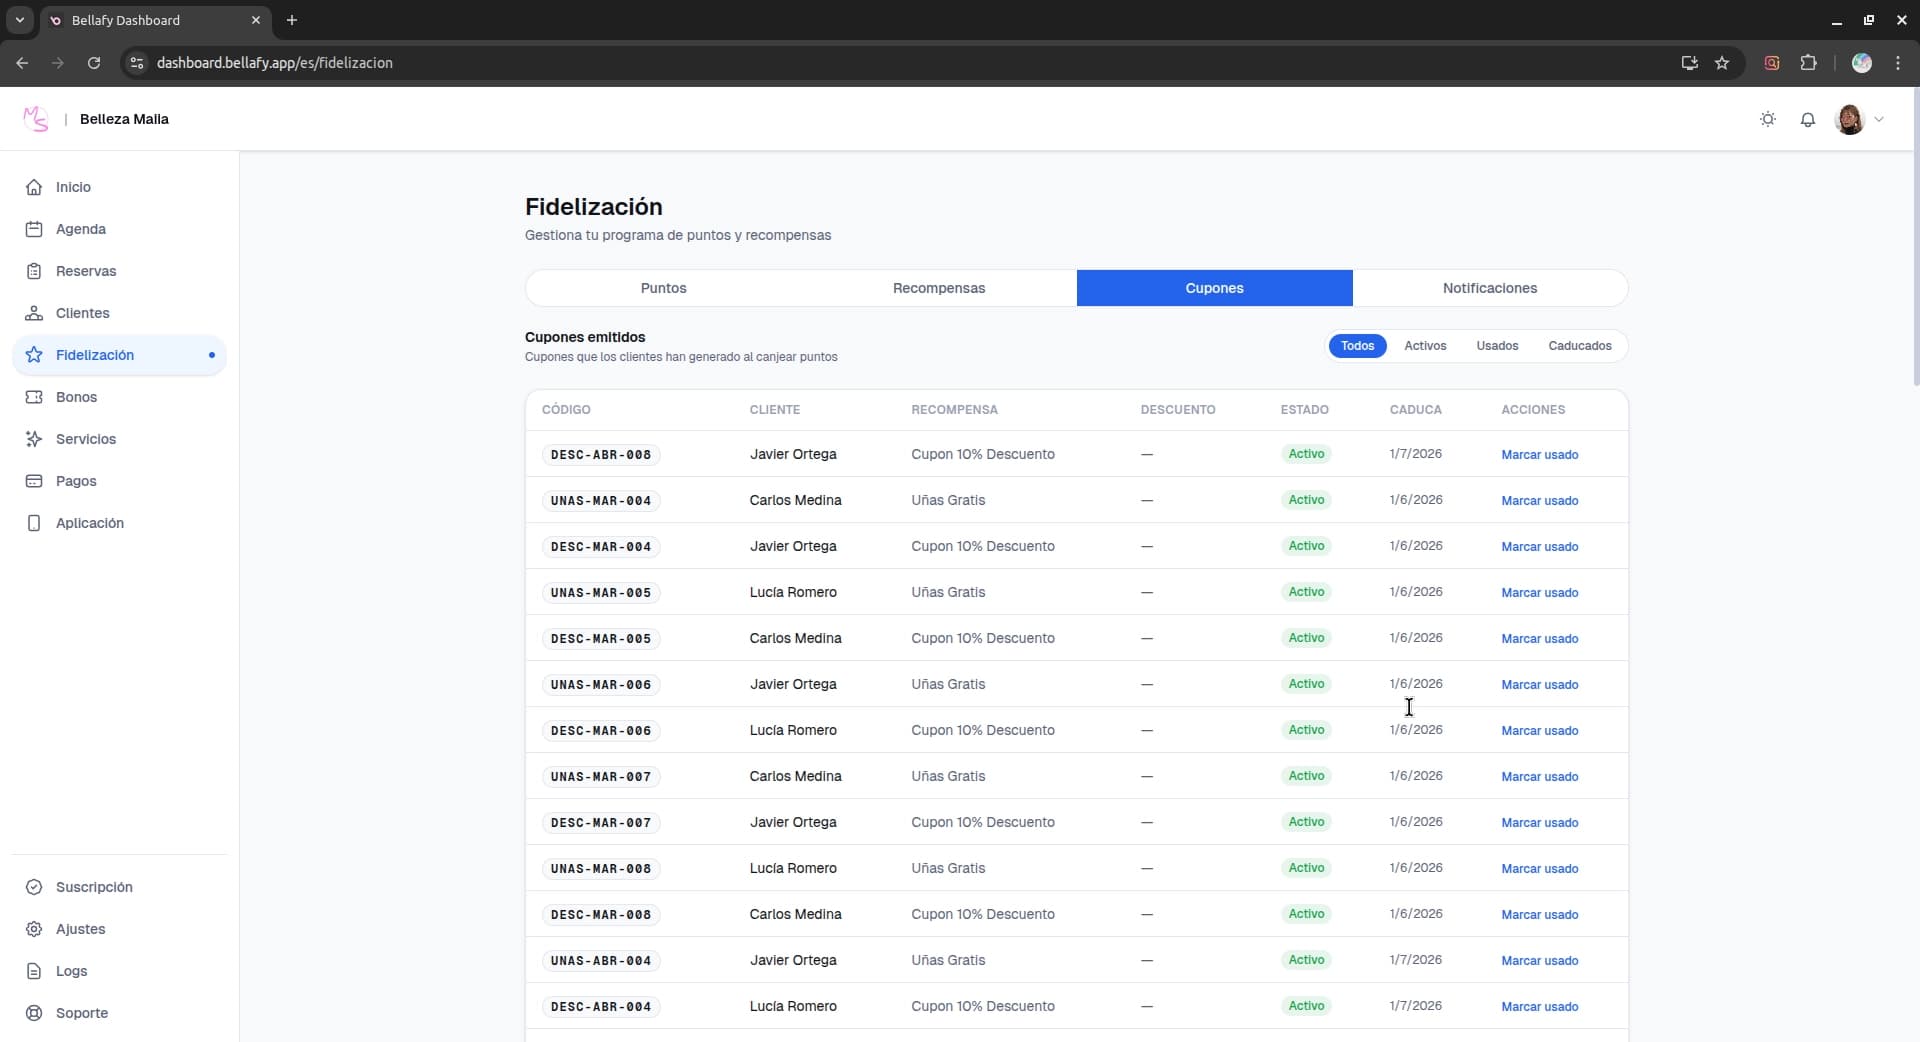Open the notifications bell icon
Image resolution: width=1920 pixels, height=1042 pixels.
[x=1807, y=120]
